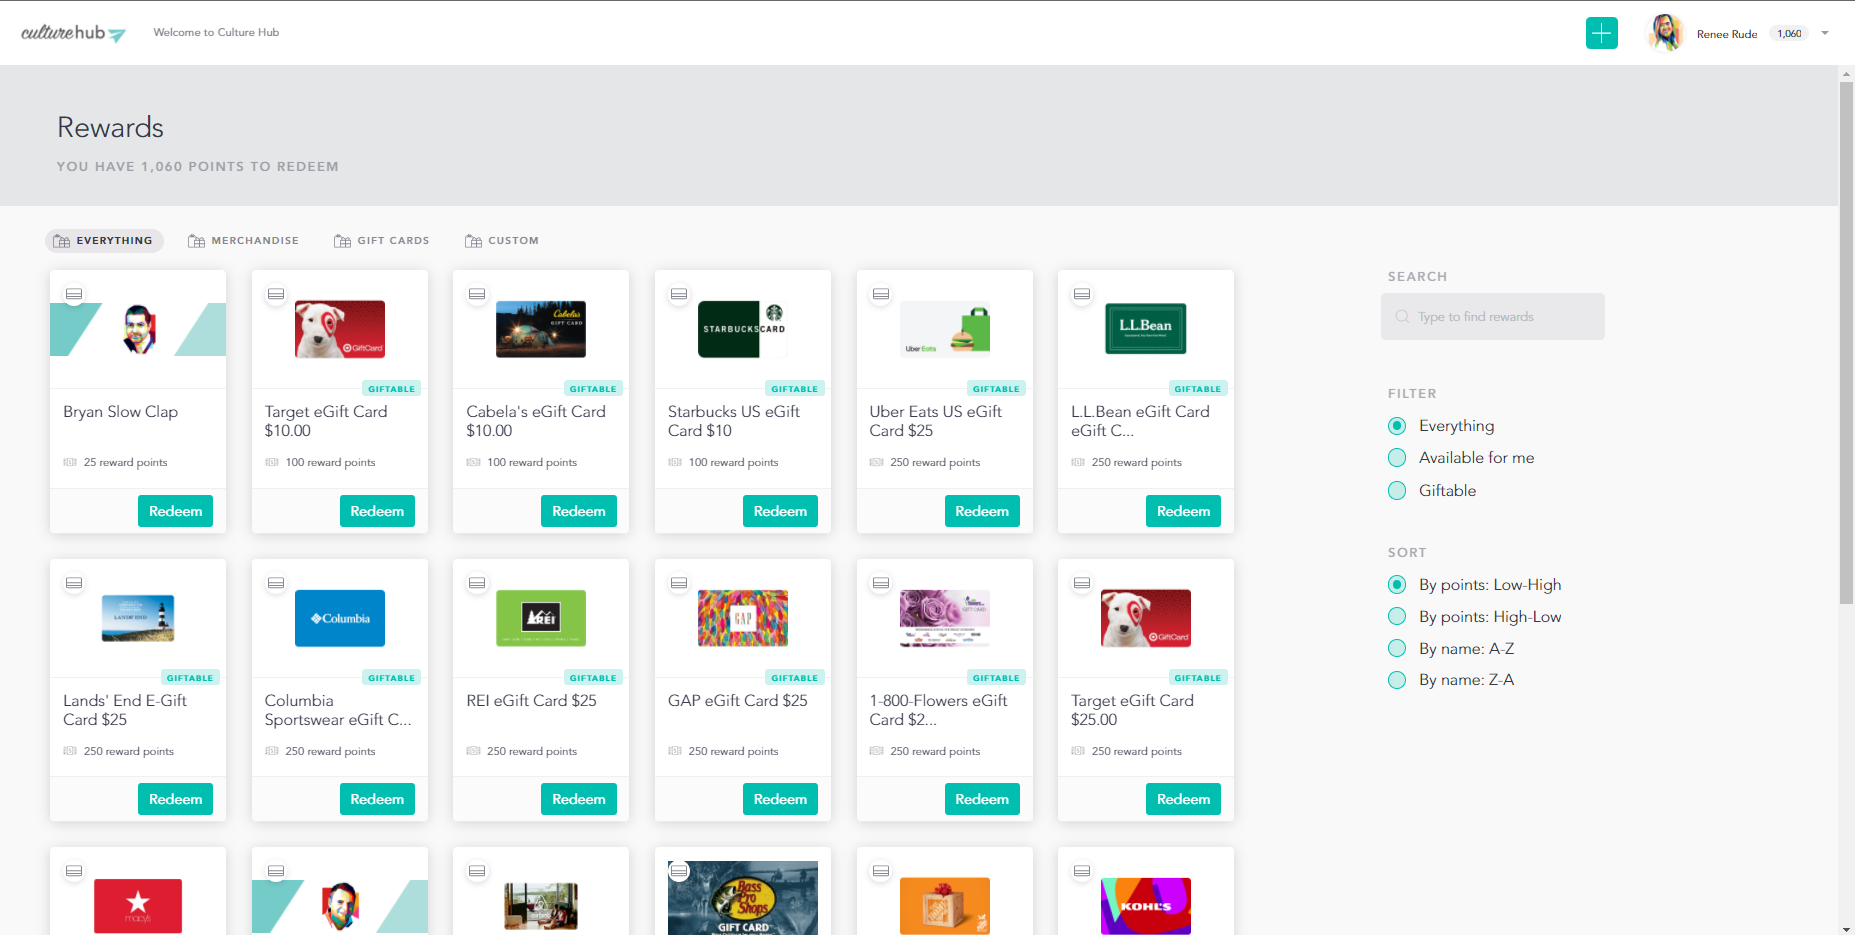
Task: Sort by name A-Z
Action: (1451, 649)
